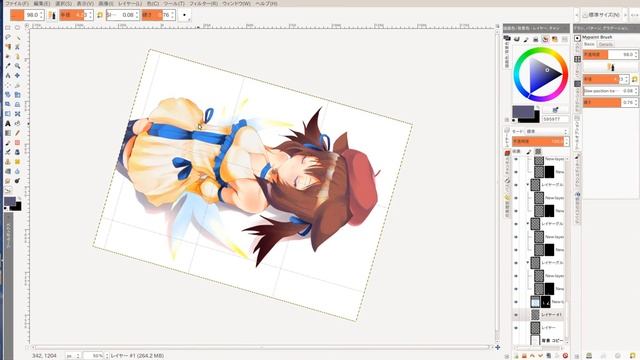Open the レイヤー(L) menu
Viewport: 640px width, 360px height.
pyautogui.click(x=130, y=3)
